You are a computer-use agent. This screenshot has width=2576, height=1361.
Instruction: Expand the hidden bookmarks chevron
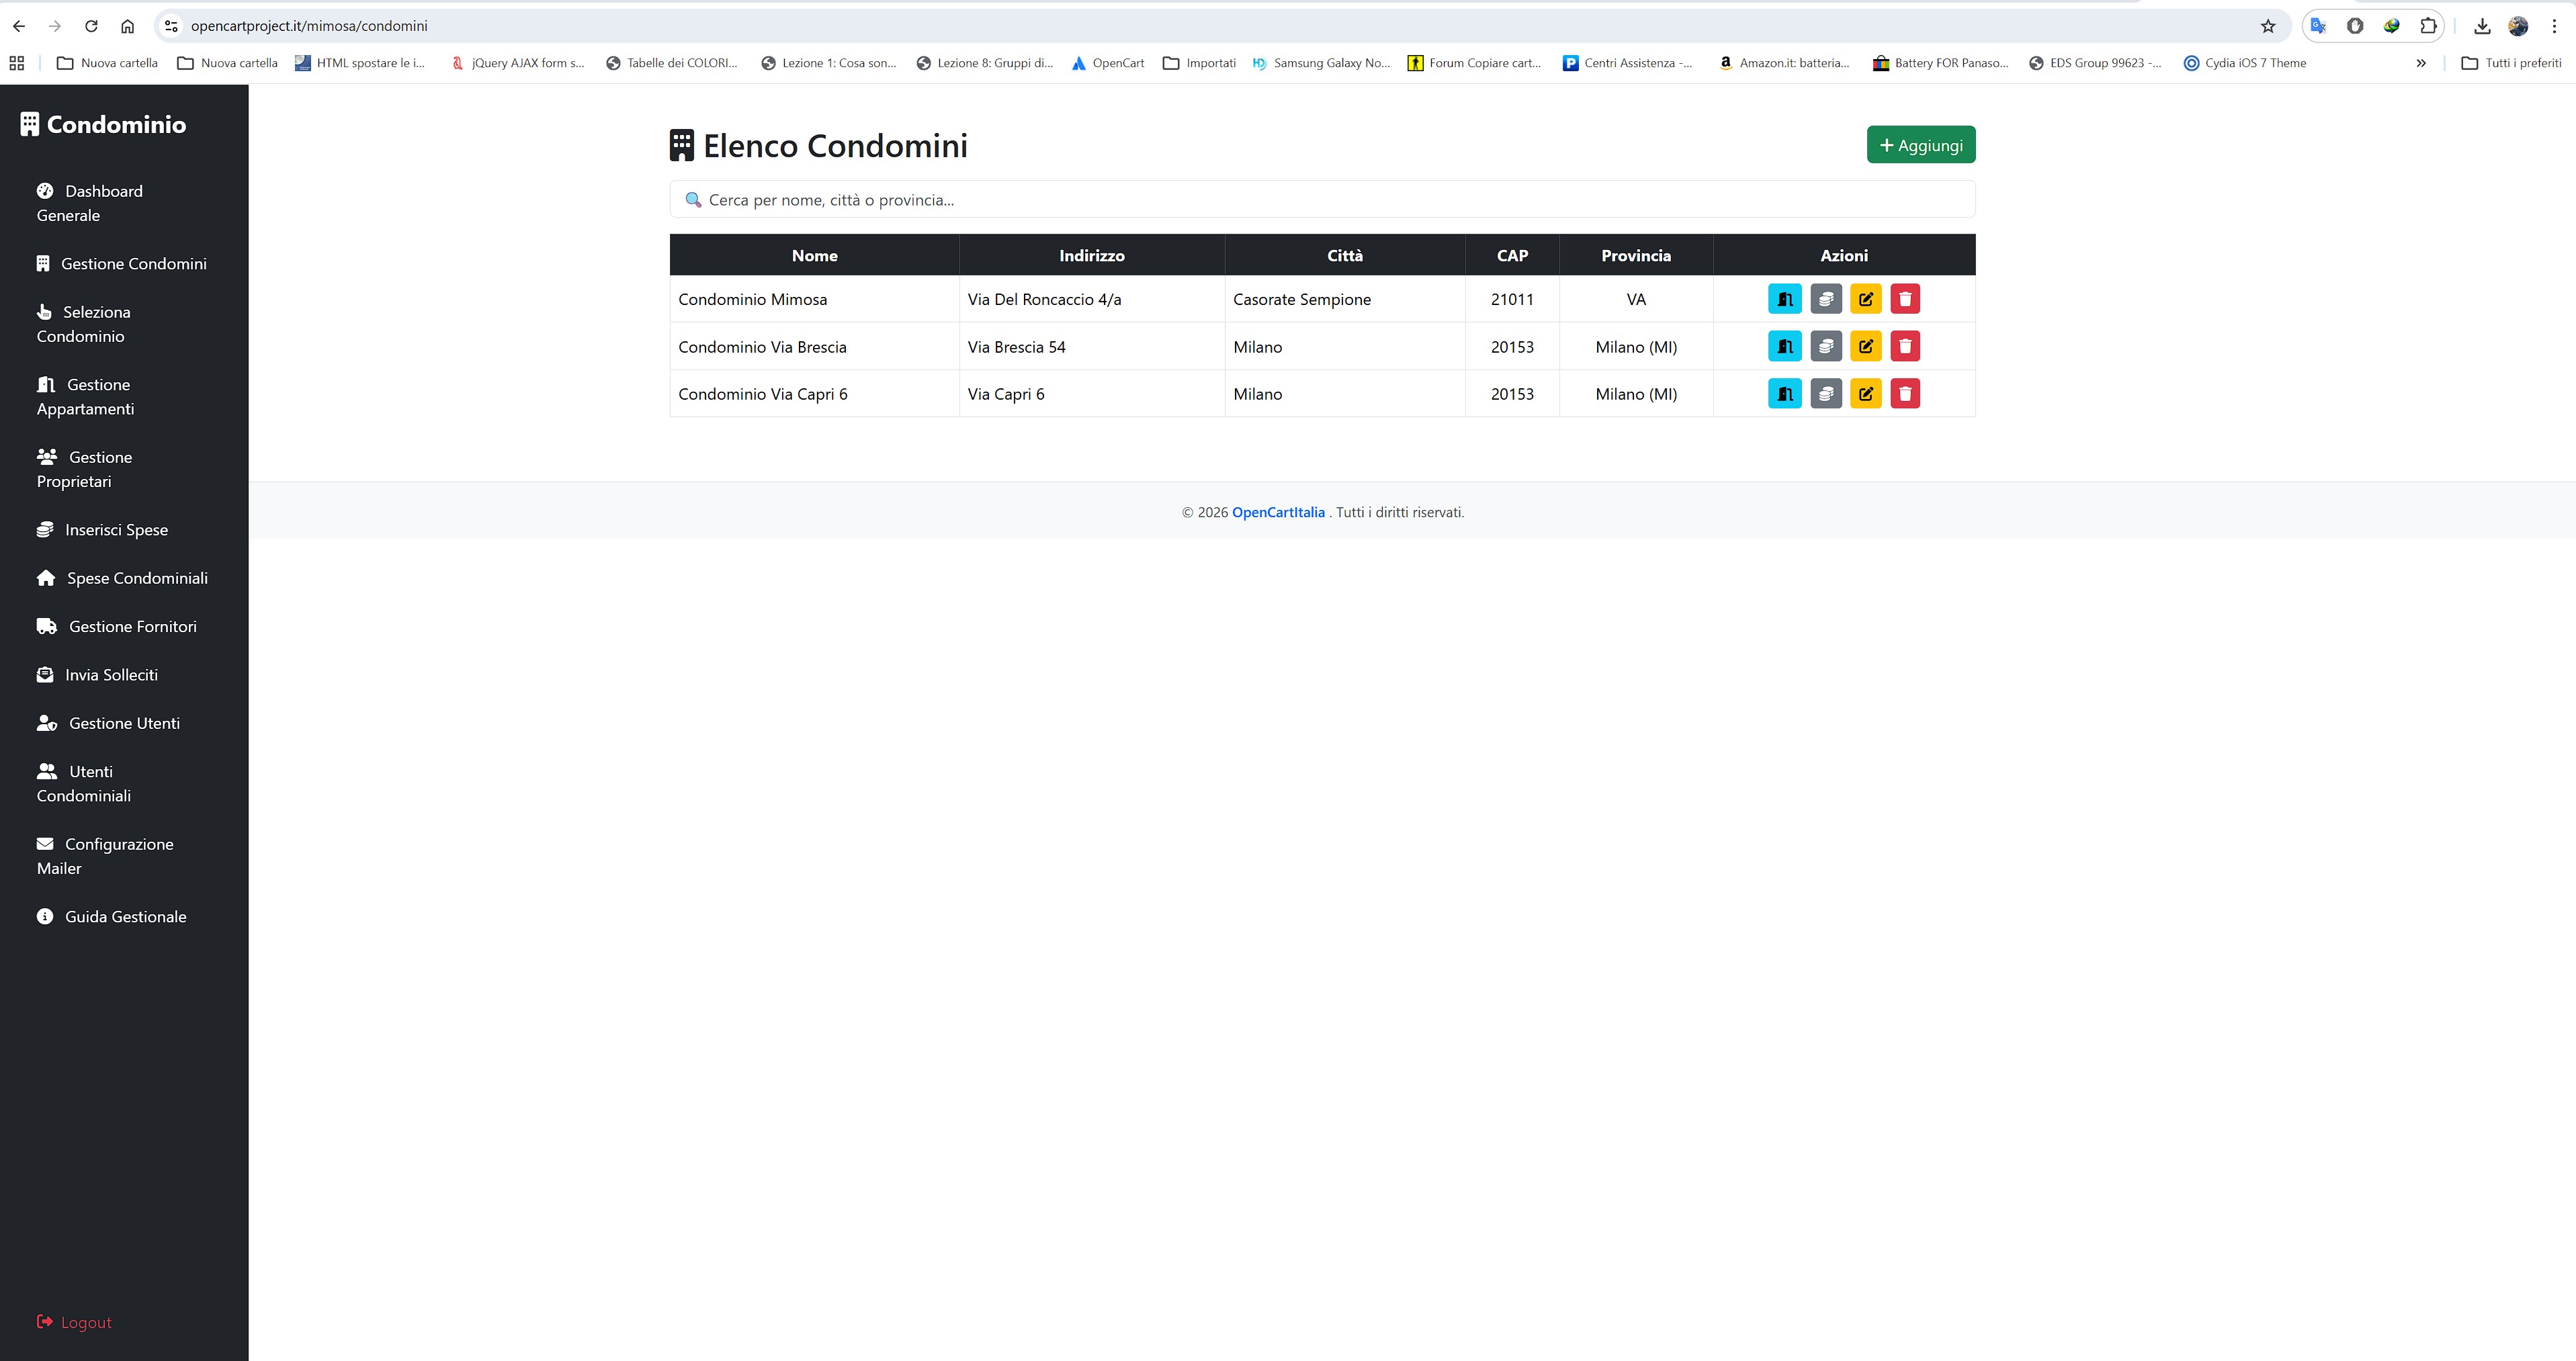2421,62
